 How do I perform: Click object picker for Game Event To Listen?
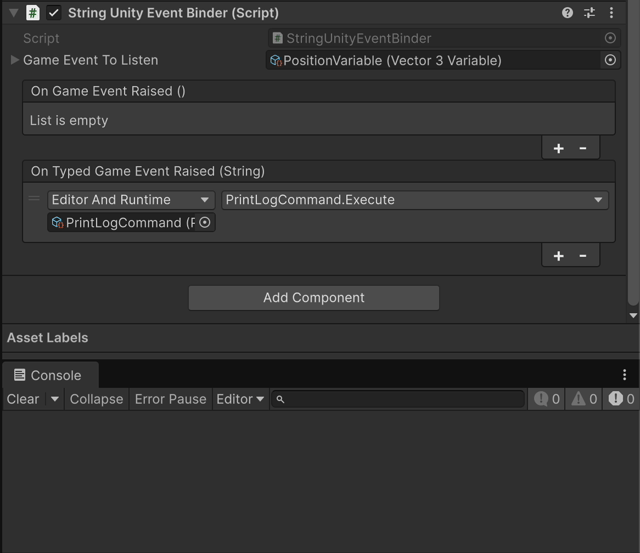[x=610, y=60]
